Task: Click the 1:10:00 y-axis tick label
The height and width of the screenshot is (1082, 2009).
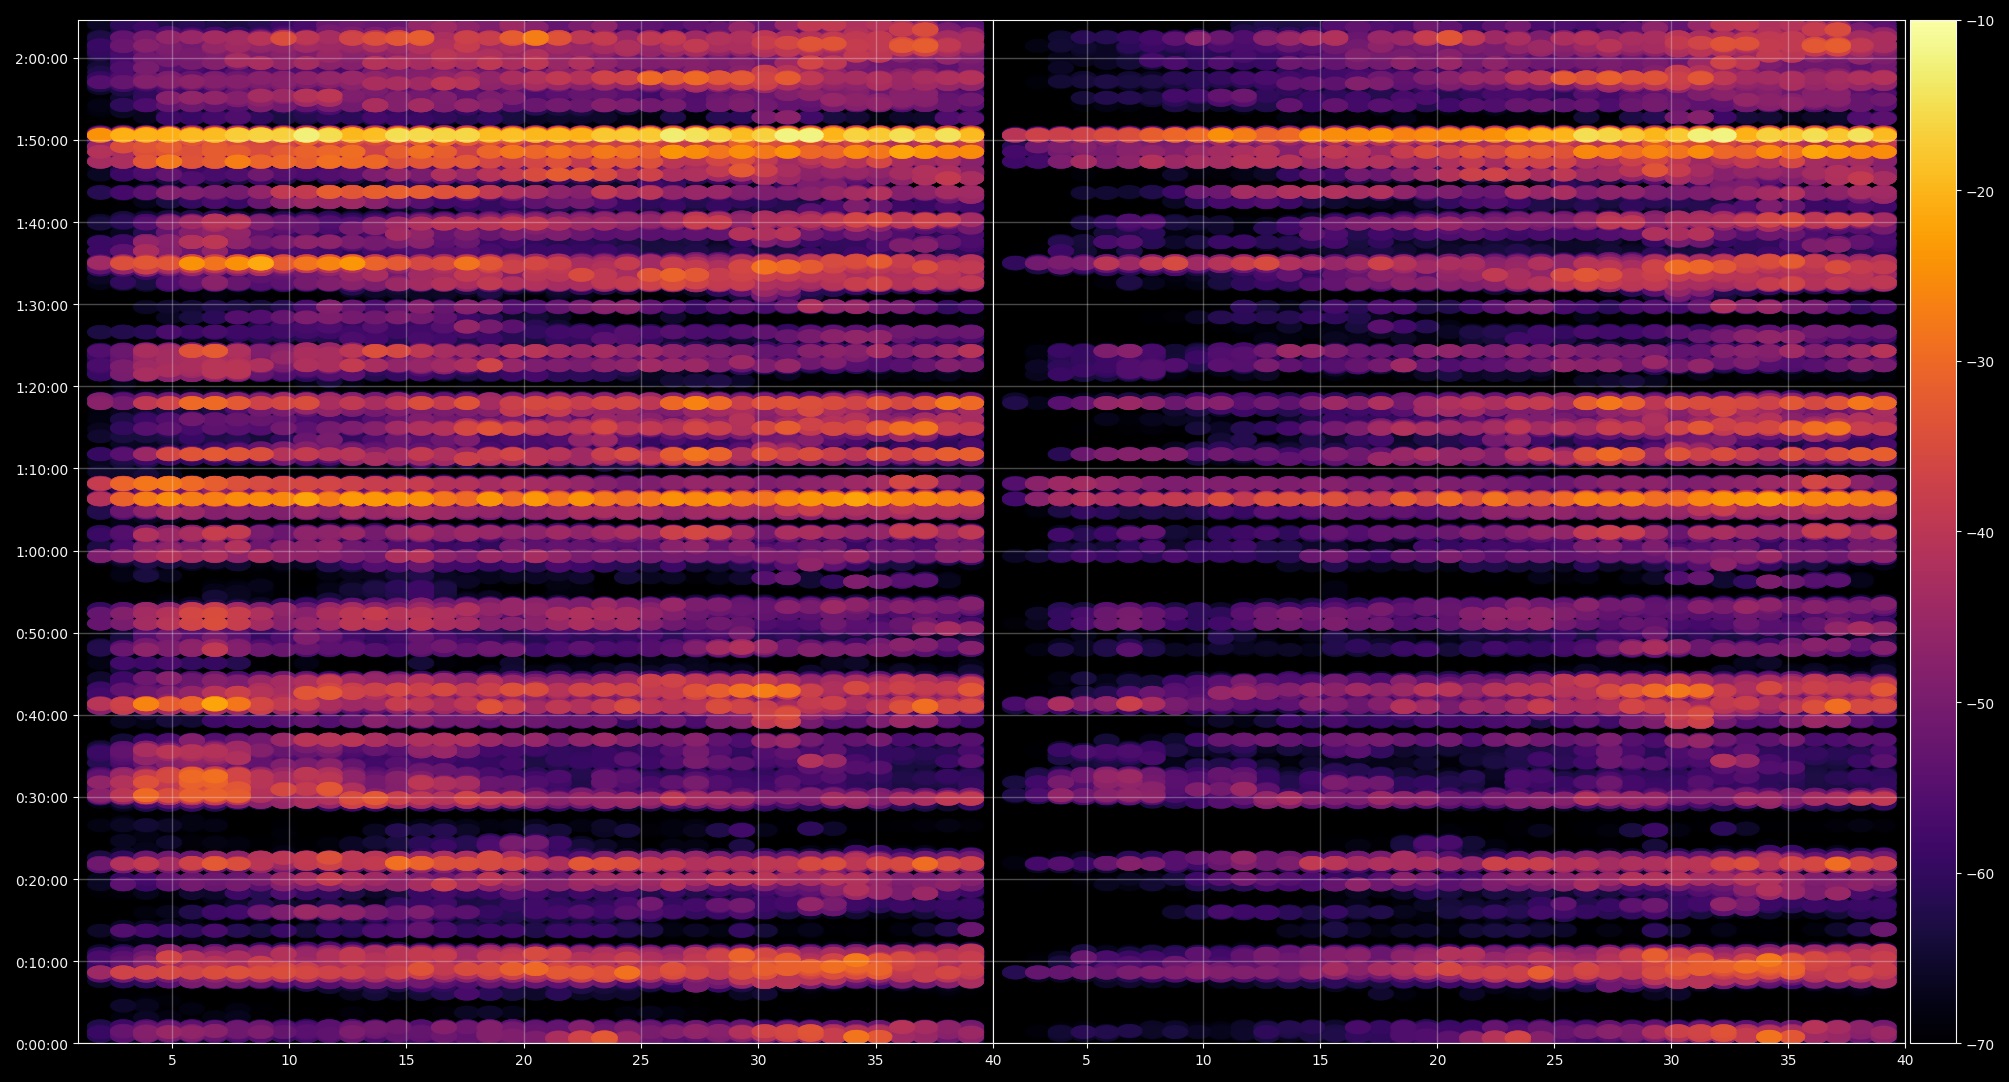Action: [41, 470]
